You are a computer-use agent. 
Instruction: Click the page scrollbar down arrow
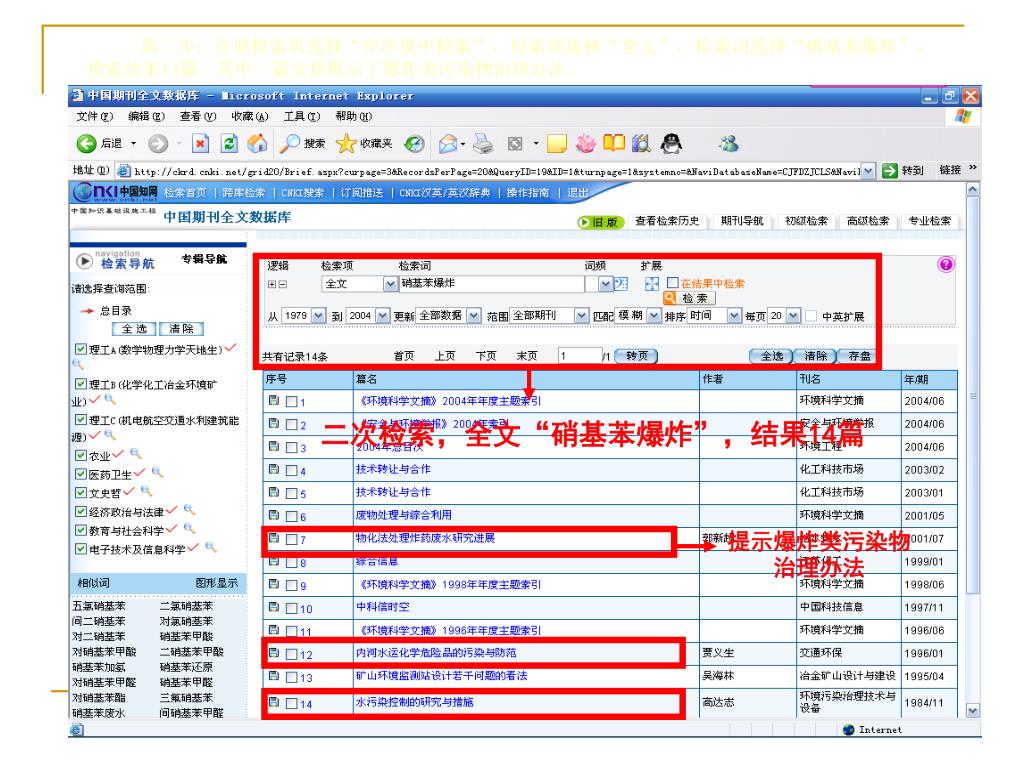coord(973,711)
